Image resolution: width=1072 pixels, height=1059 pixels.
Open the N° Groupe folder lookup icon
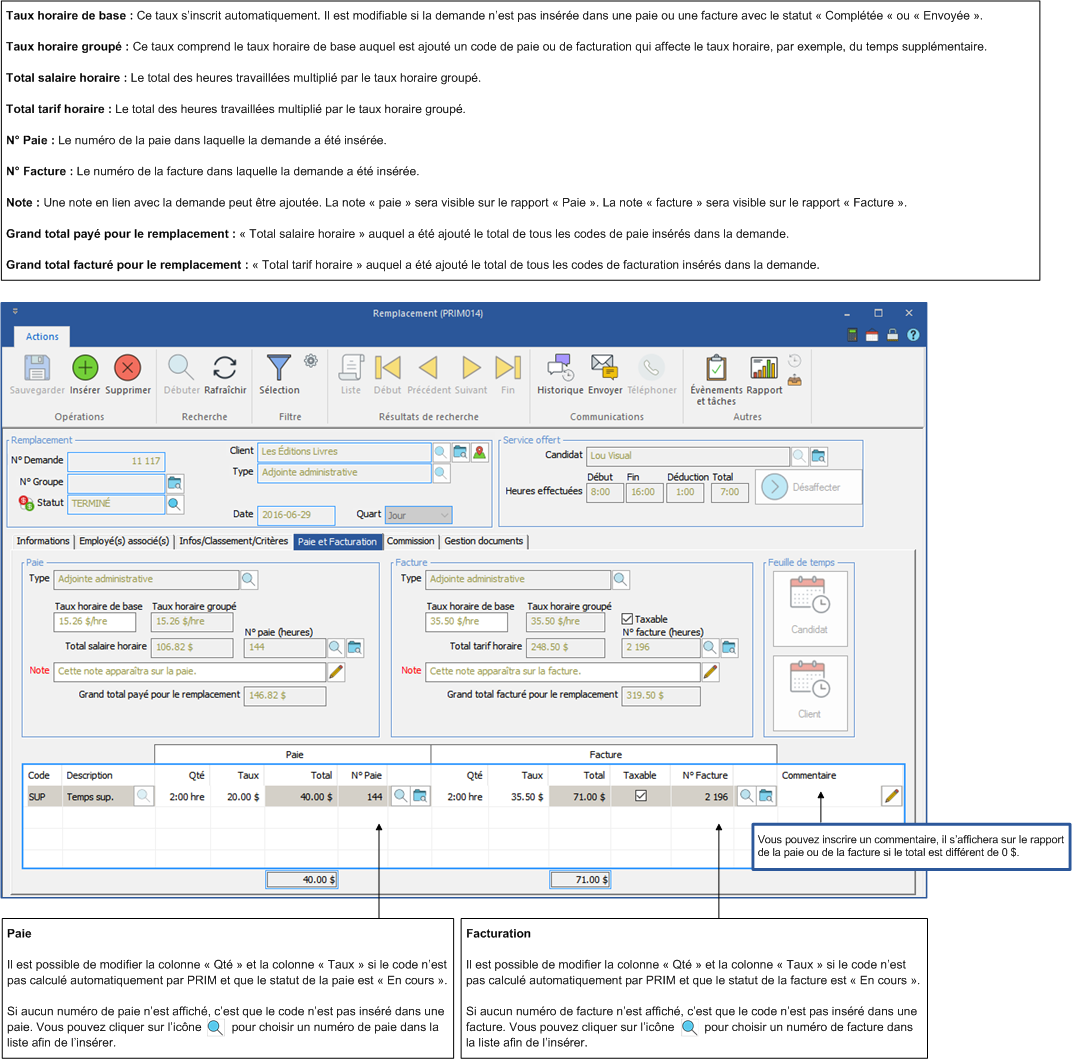[x=175, y=483]
